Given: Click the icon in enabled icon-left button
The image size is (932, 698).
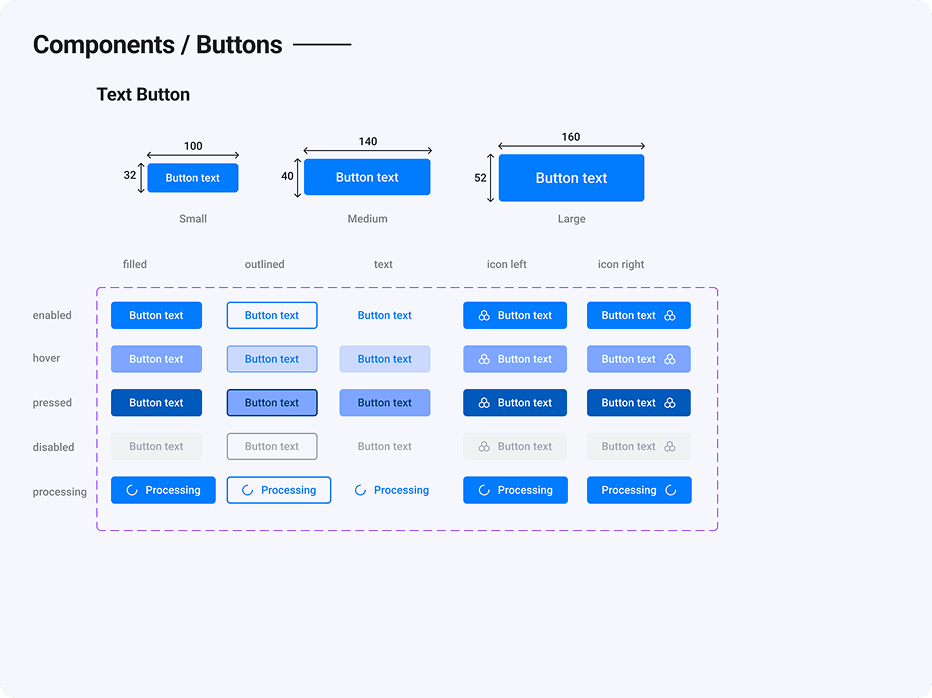Looking at the screenshot, I should [x=484, y=316].
